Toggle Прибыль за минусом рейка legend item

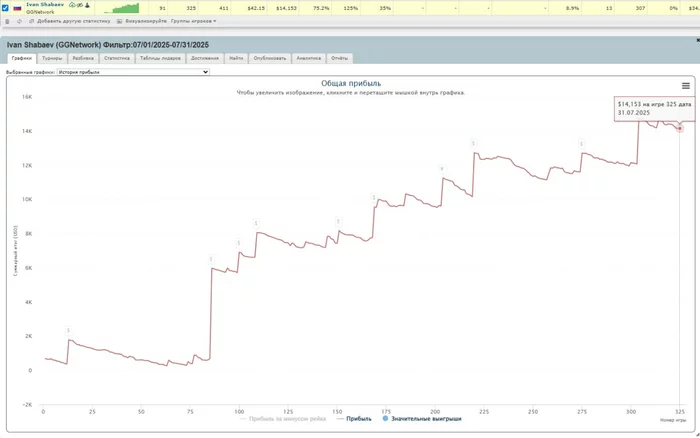tap(283, 419)
